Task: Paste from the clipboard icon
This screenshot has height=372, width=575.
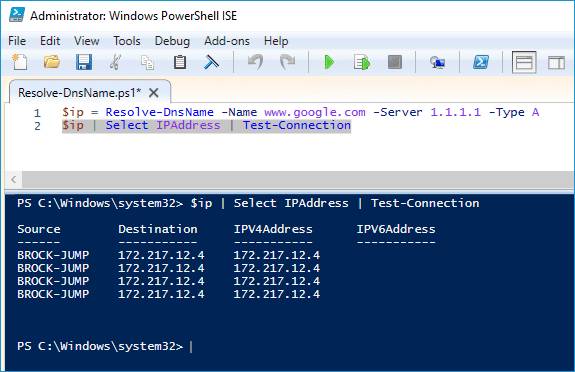Action: (180, 62)
